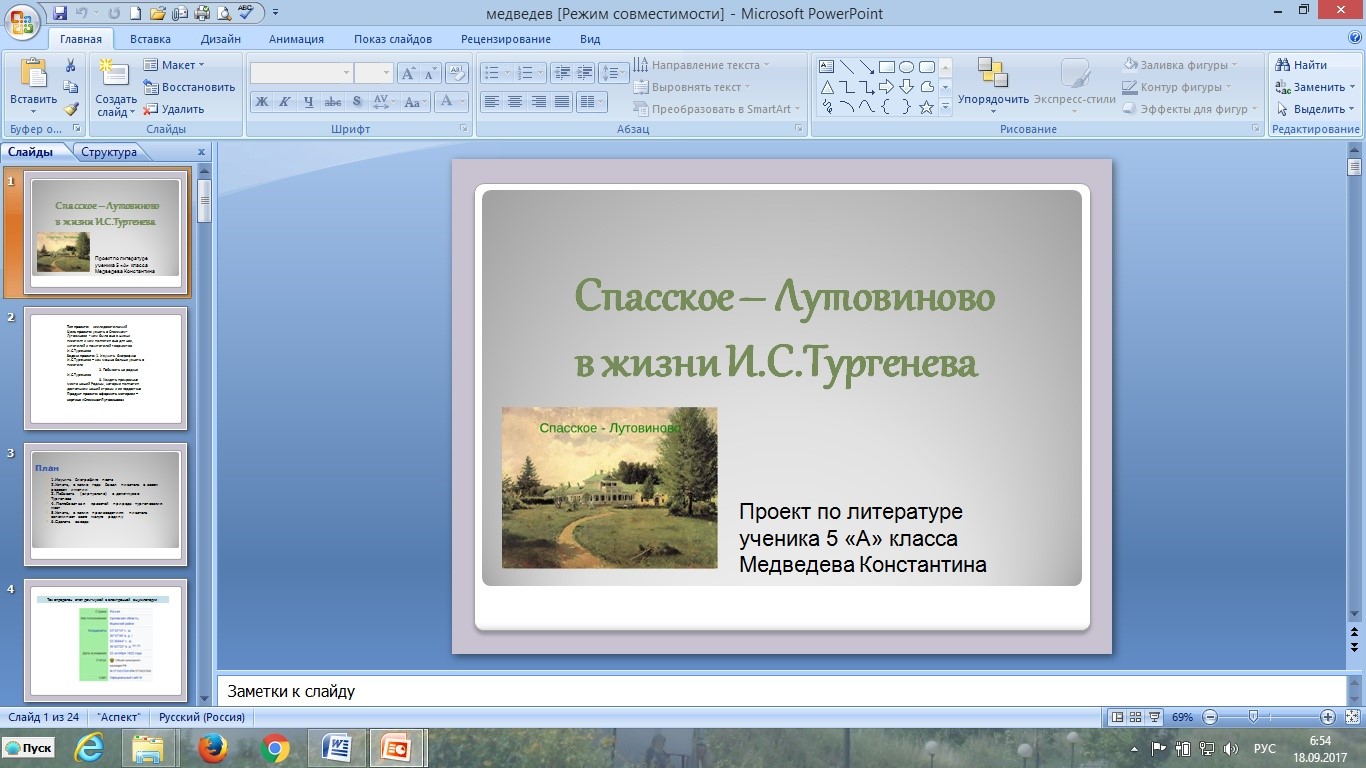Click the Cut scissors icon
The height and width of the screenshot is (768, 1366).
click(71, 65)
